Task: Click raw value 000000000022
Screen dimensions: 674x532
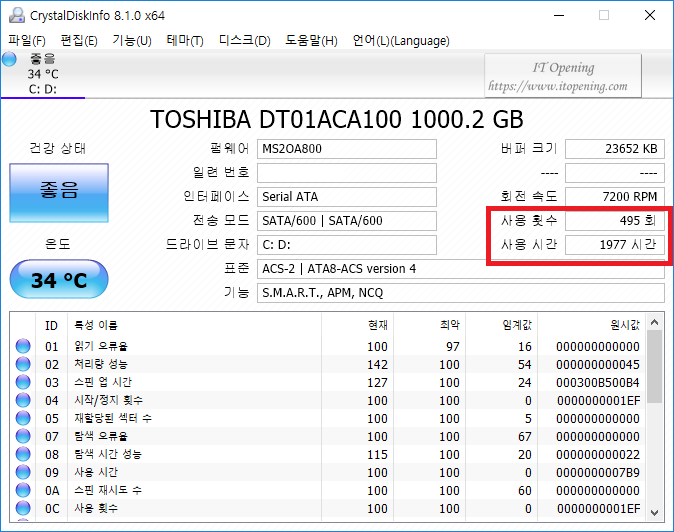Action: click(597, 455)
